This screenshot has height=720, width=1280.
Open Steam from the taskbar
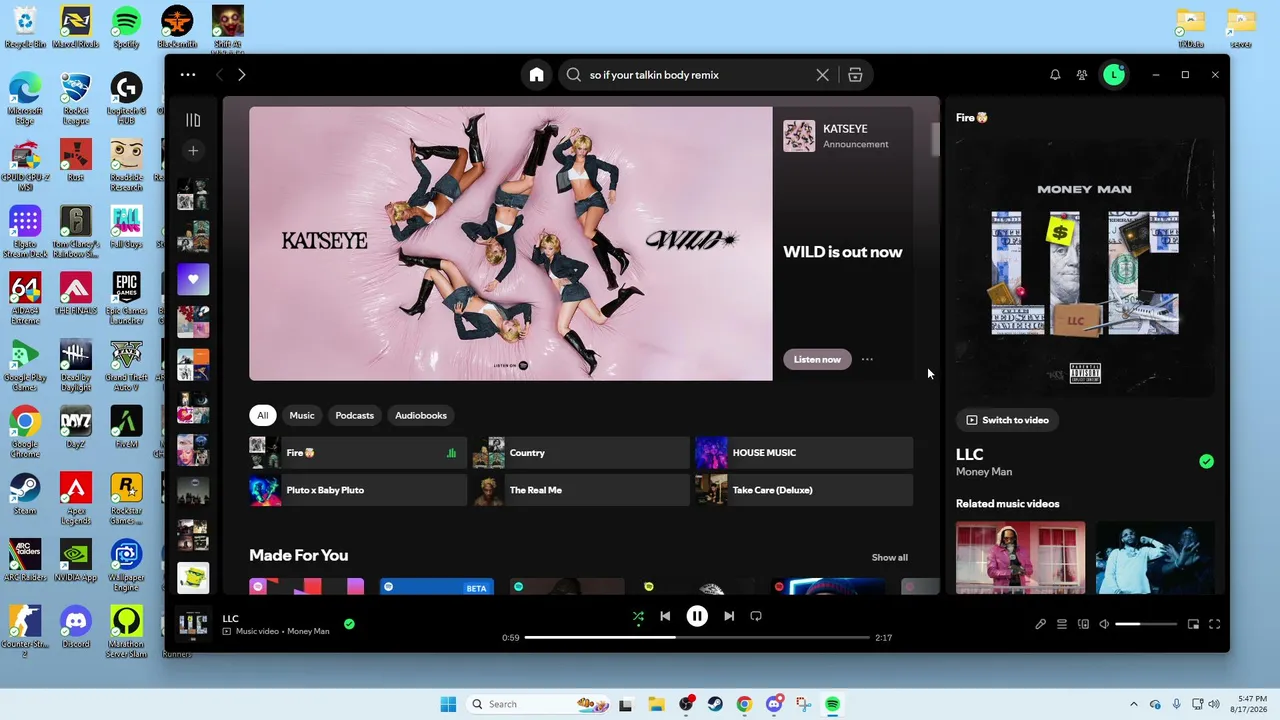tap(715, 704)
